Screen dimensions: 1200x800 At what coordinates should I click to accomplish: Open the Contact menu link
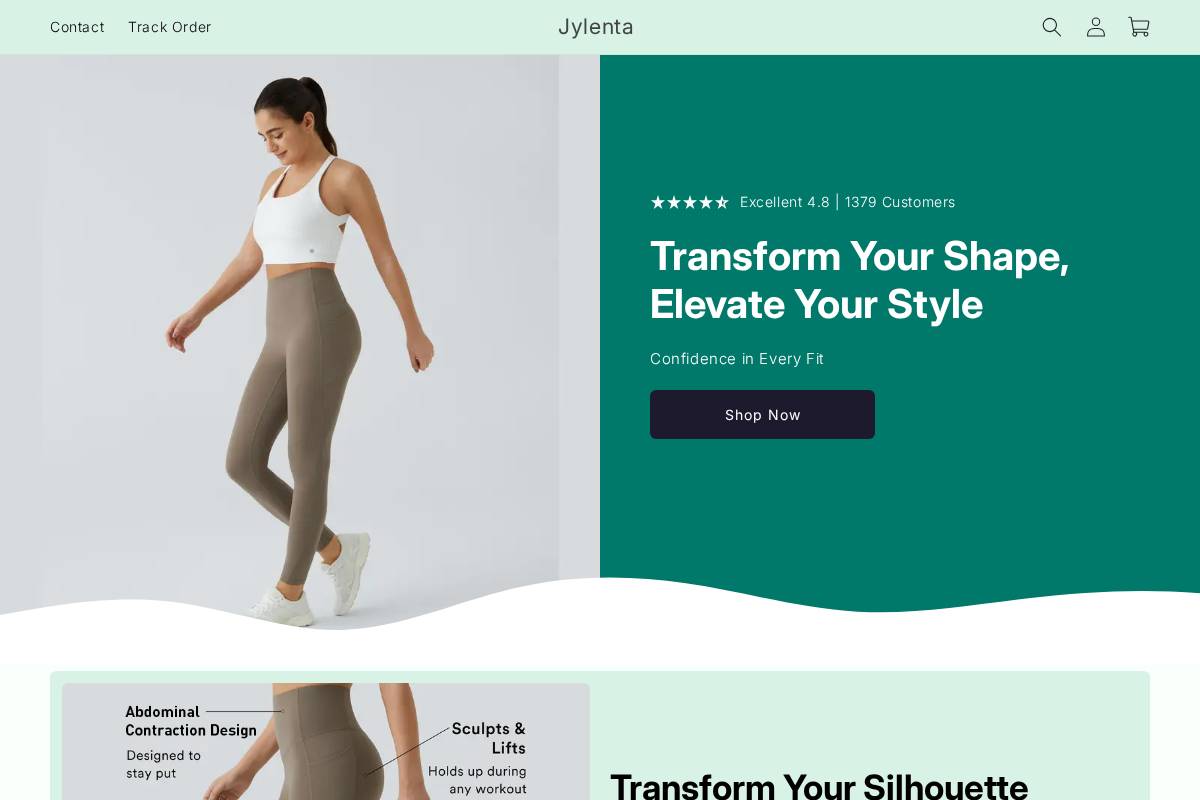point(77,27)
